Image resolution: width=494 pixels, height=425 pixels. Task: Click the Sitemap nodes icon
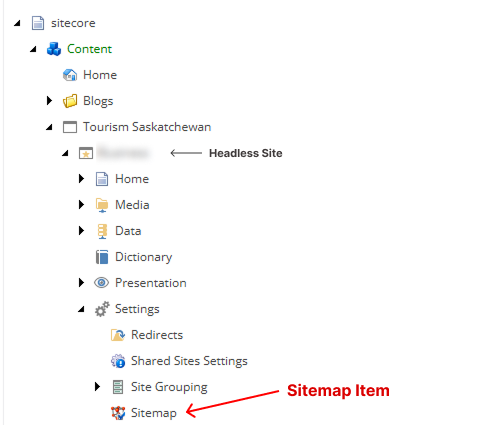click(x=118, y=413)
